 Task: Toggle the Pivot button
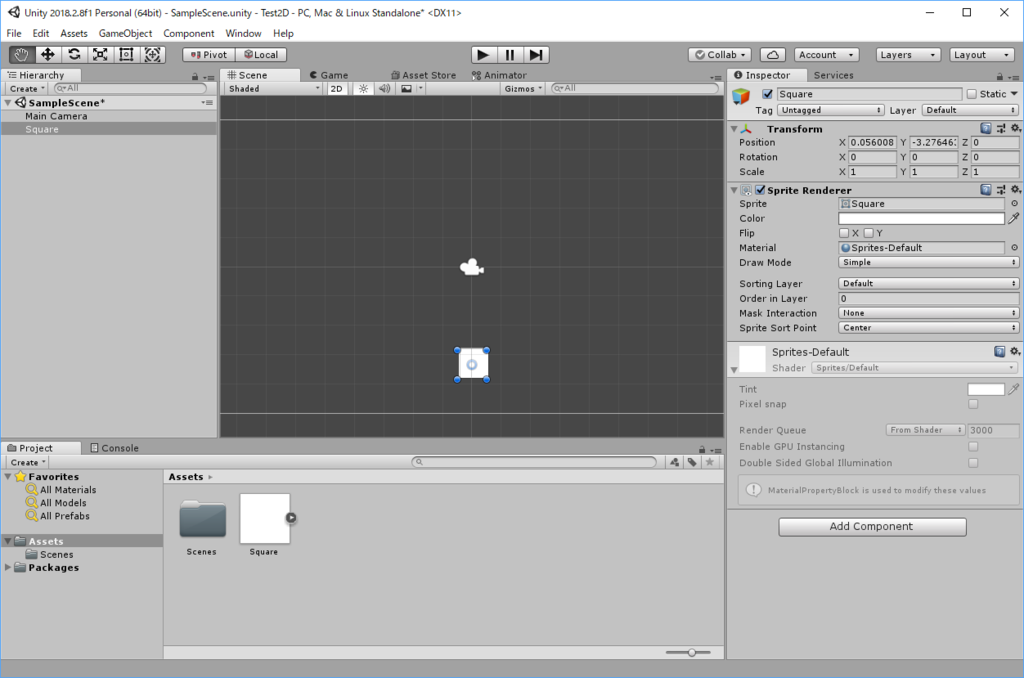tap(209, 55)
